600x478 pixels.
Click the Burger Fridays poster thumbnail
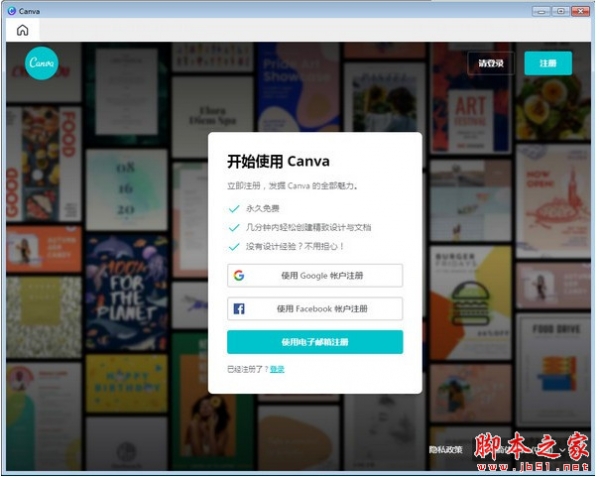point(471,302)
